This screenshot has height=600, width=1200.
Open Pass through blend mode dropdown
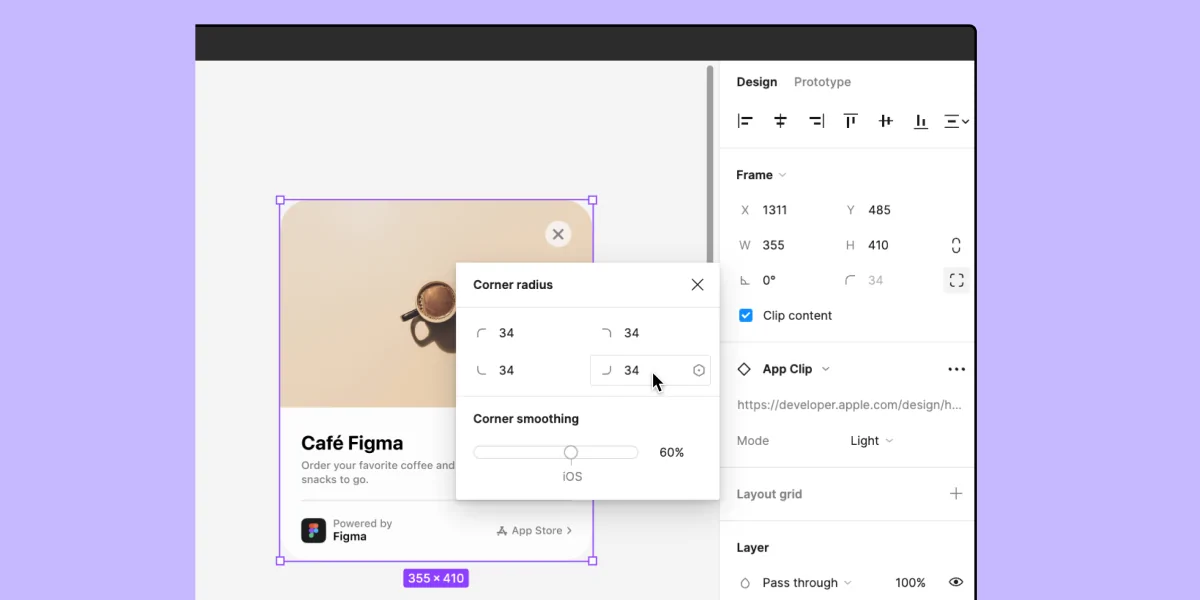[806, 582]
